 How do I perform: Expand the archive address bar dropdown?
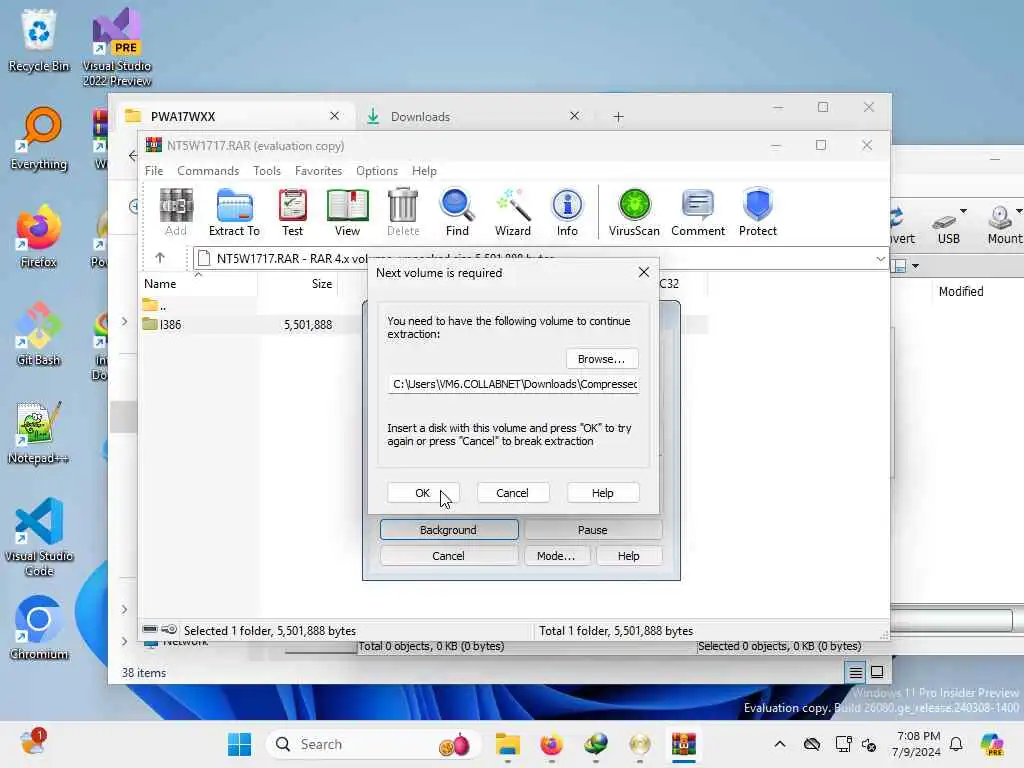[880, 259]
